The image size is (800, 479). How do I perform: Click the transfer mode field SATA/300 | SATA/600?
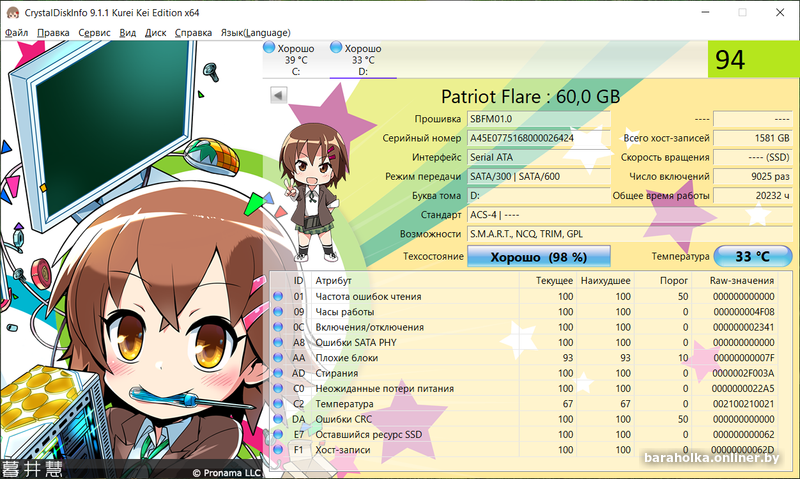click(539, 177)
